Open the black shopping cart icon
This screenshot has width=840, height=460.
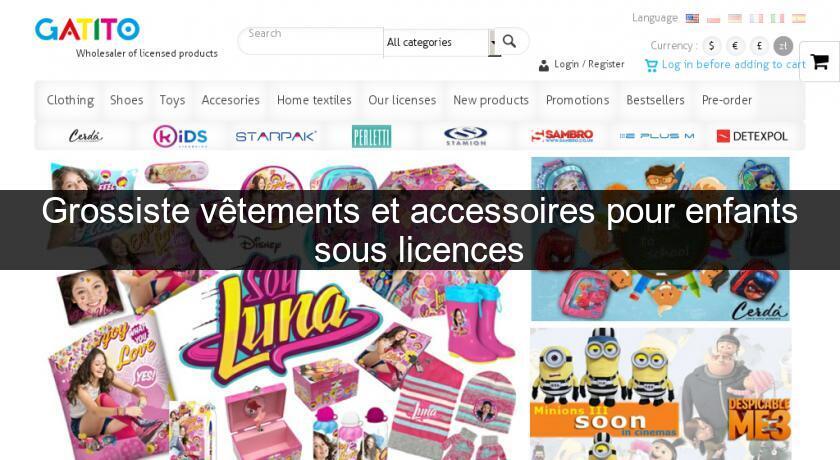pyautogui.click(x=819, y=62)
